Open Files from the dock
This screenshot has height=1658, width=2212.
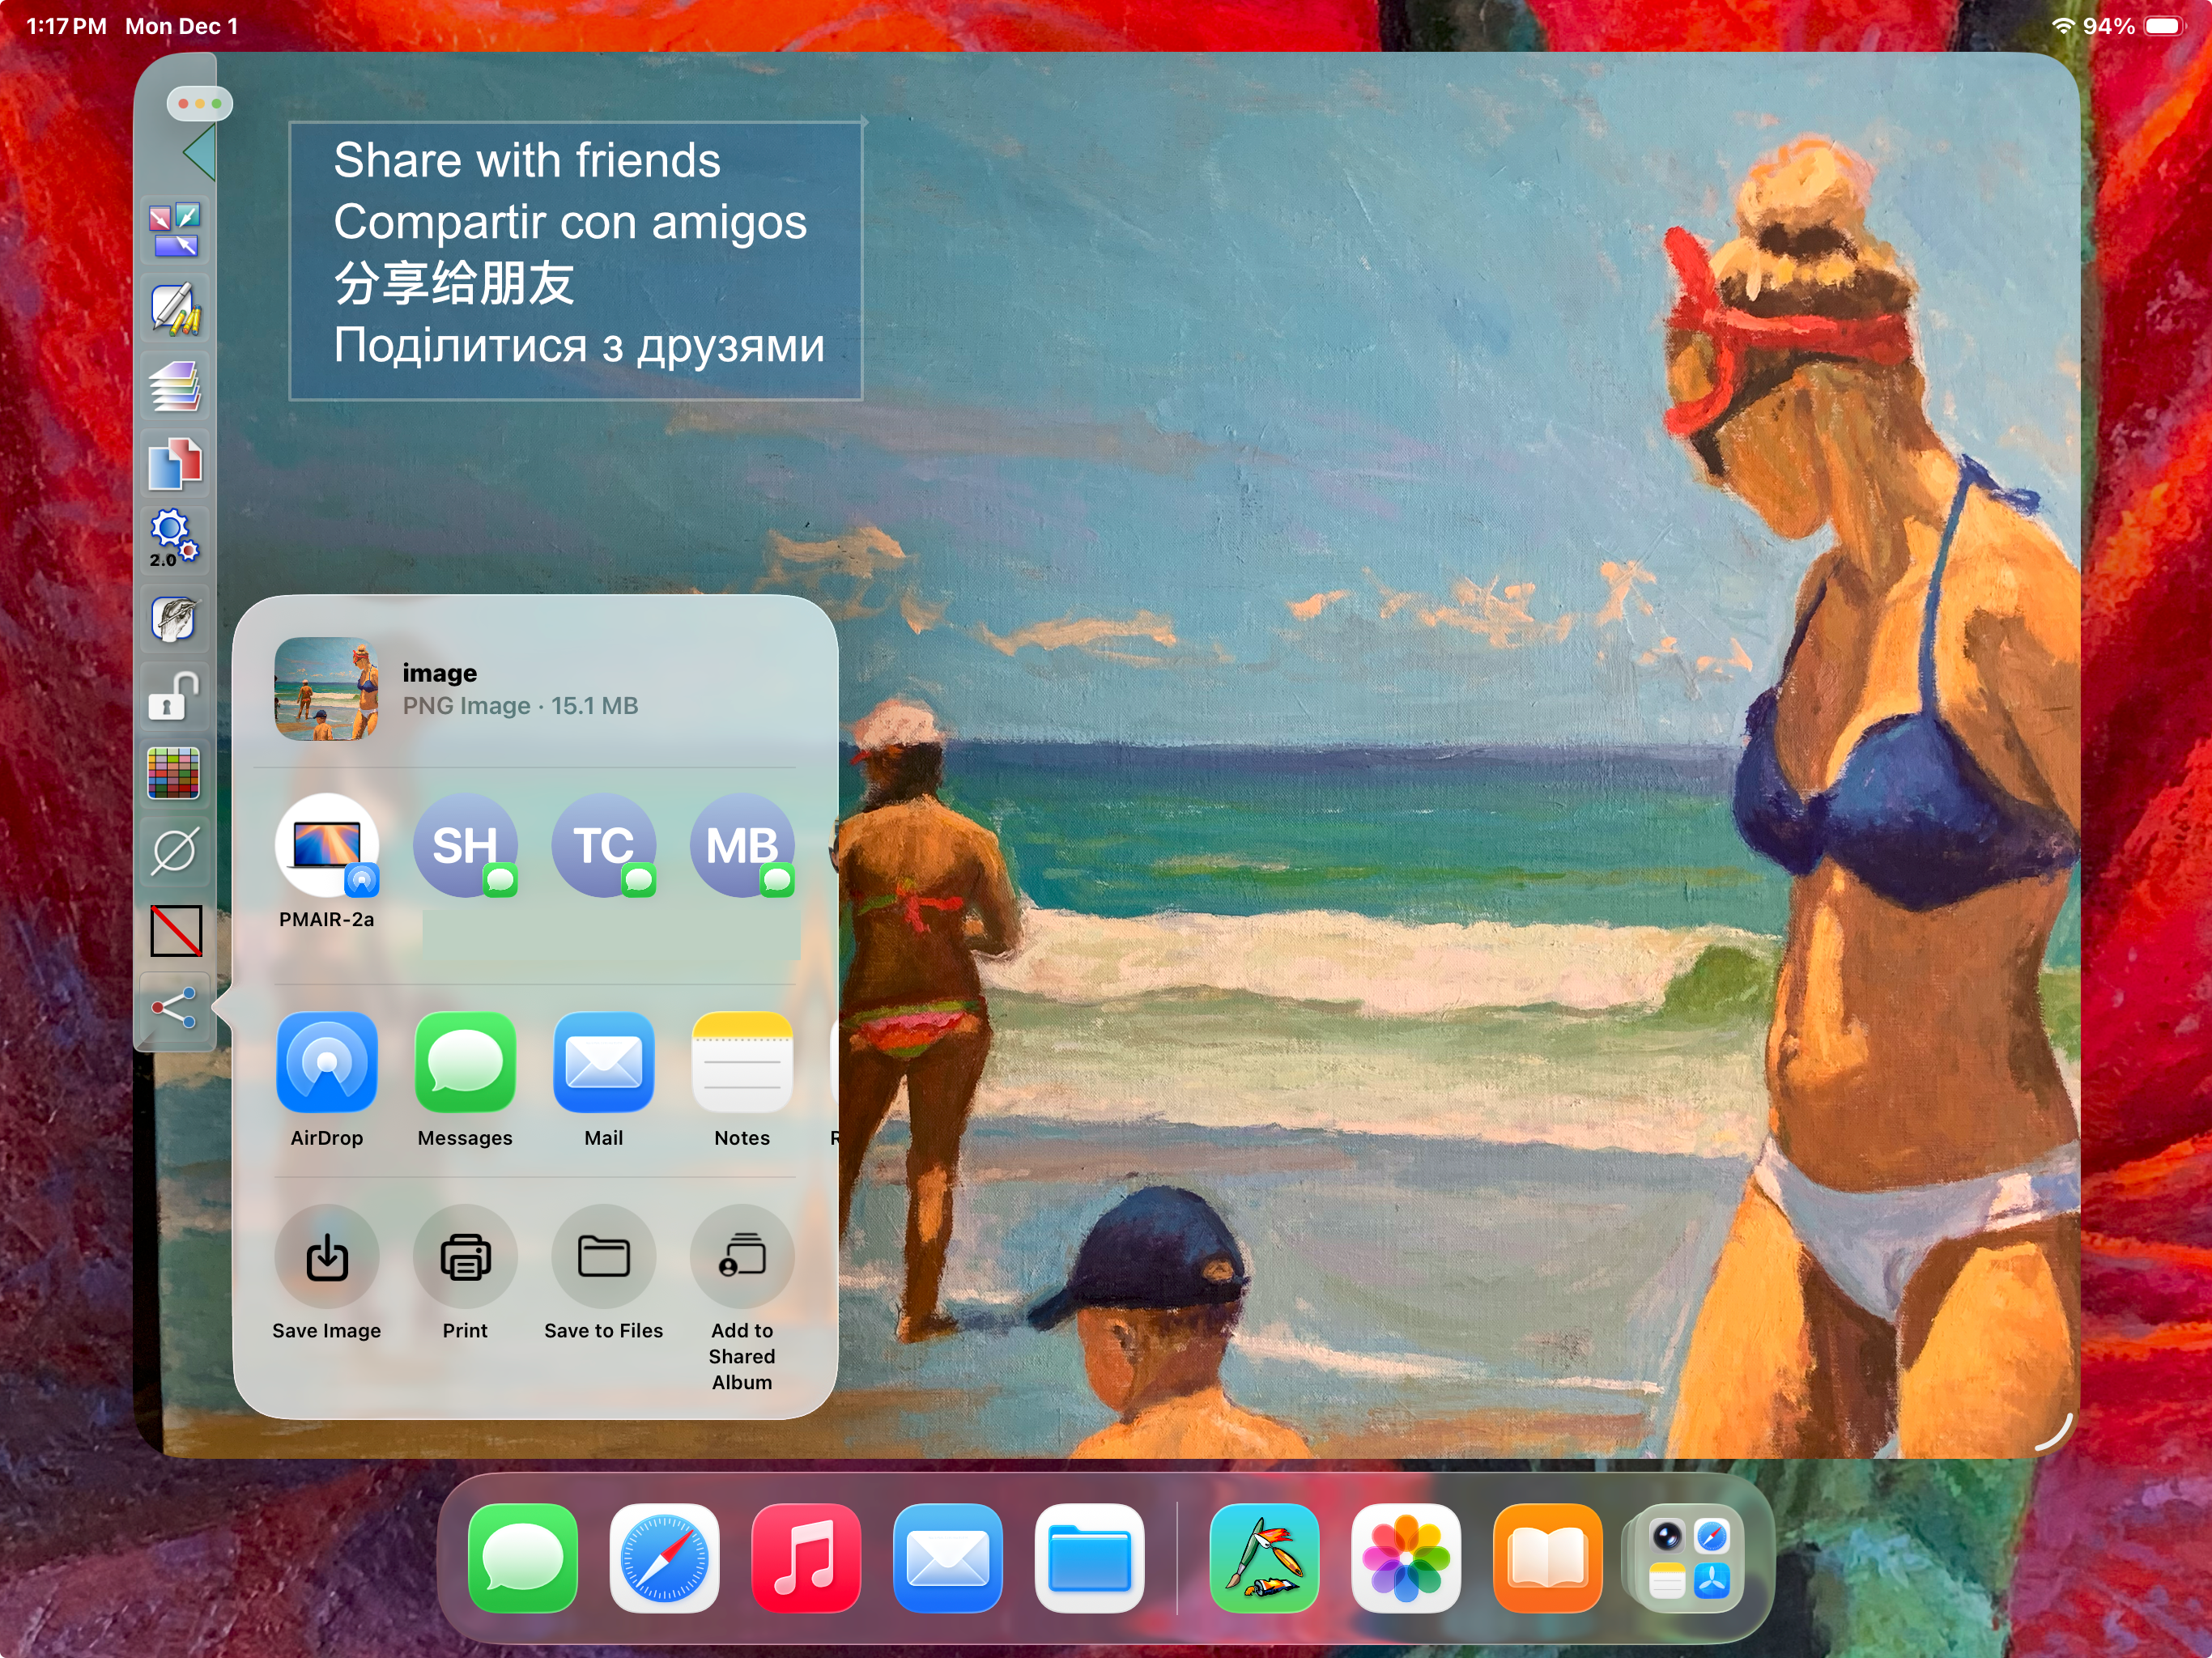pos(1090,1558)
